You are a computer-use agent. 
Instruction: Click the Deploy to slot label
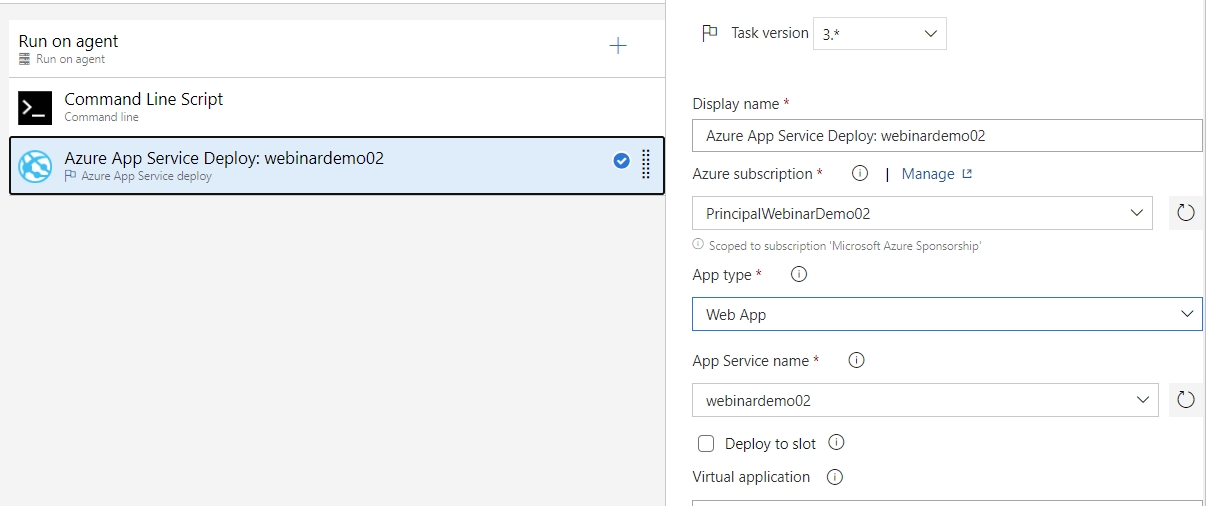pyautogui.click(x=770, y=443)
